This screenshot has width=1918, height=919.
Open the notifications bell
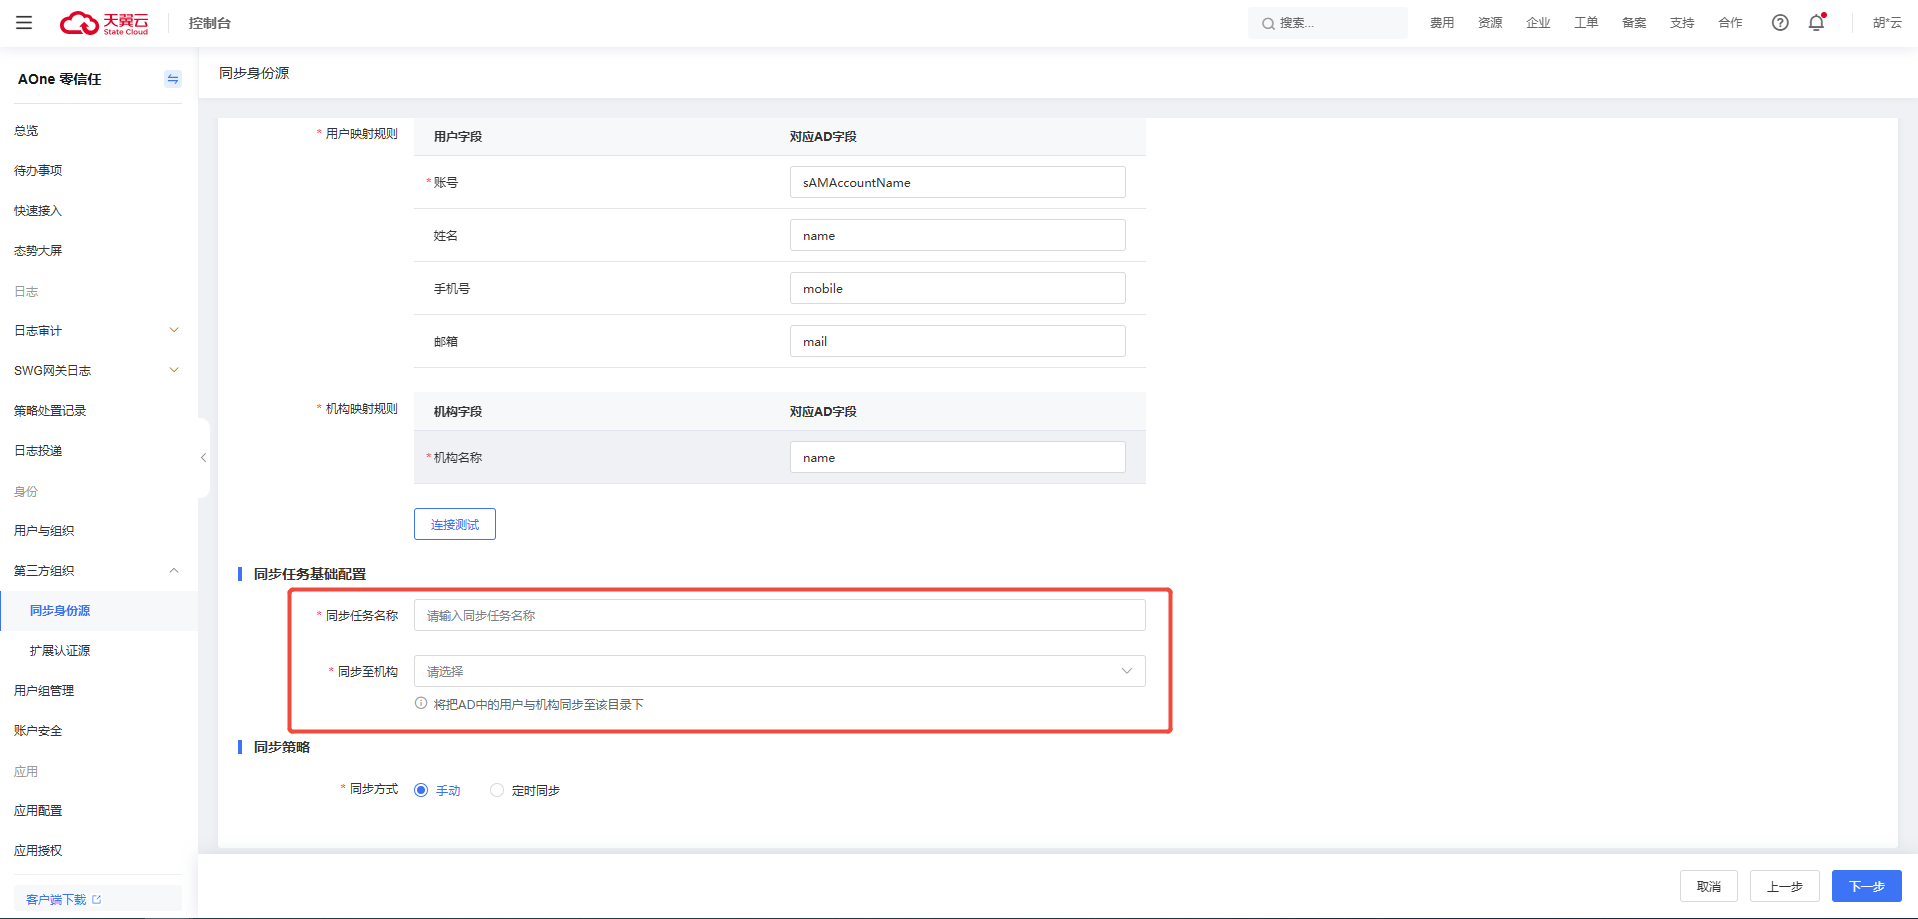pos(1816,23)
